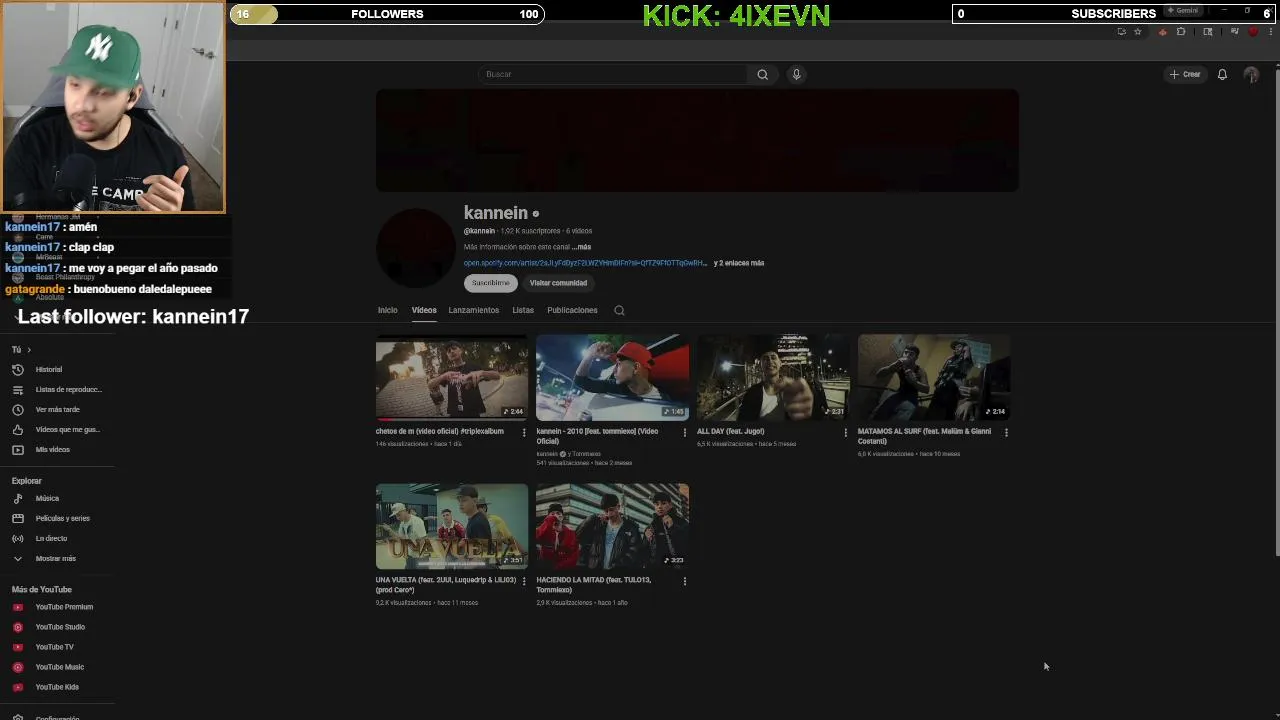1280x720 pixels.
Task: Open 'HACIENDO LA MITAD' video thumbnail
Action: coord(612,526)
